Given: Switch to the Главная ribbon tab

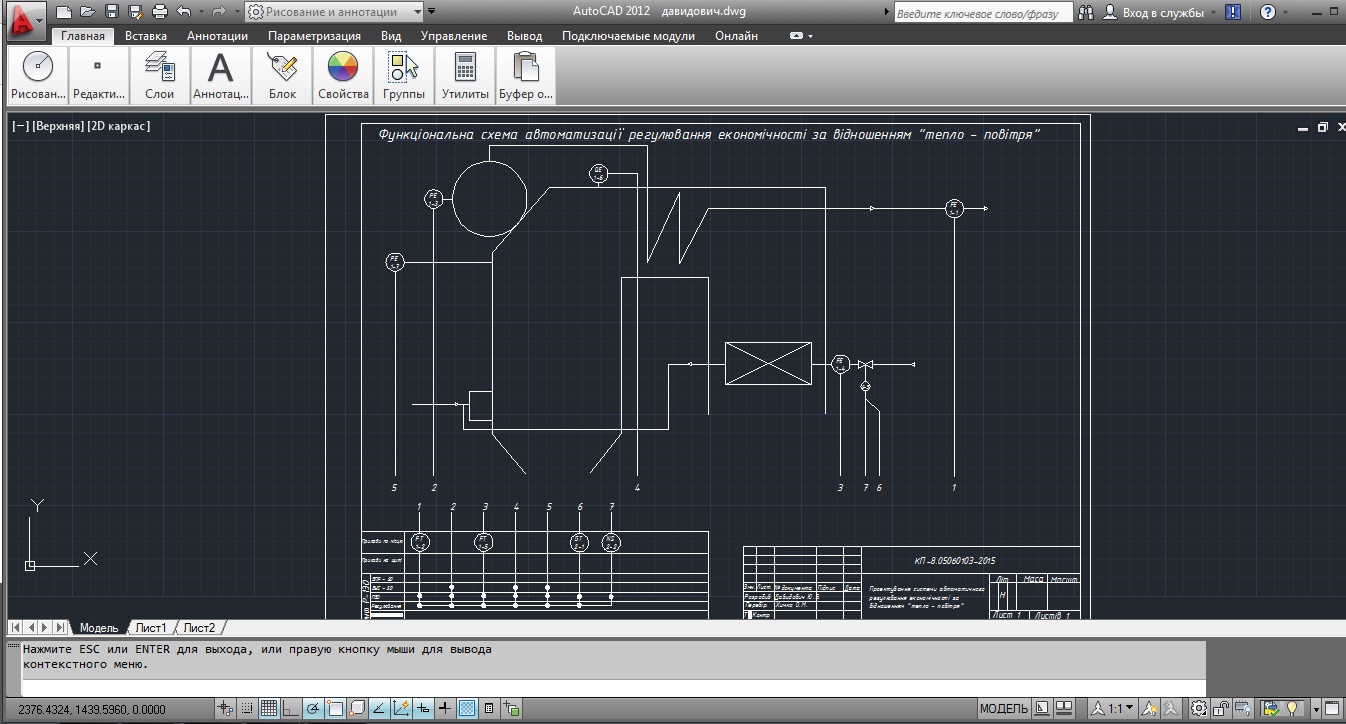Looking at the screenshot, I should (x=83, y=36).
